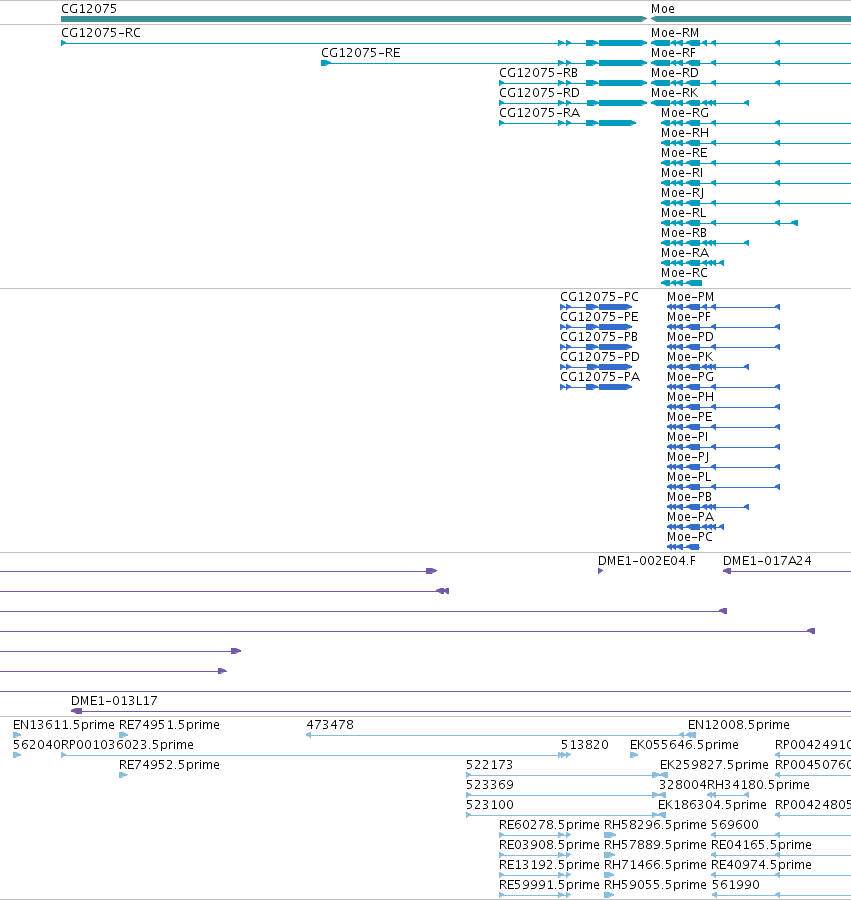Click the Moe-RG transcript label
Viewport: 851px width, 900px height.
[x=685, y=113]
